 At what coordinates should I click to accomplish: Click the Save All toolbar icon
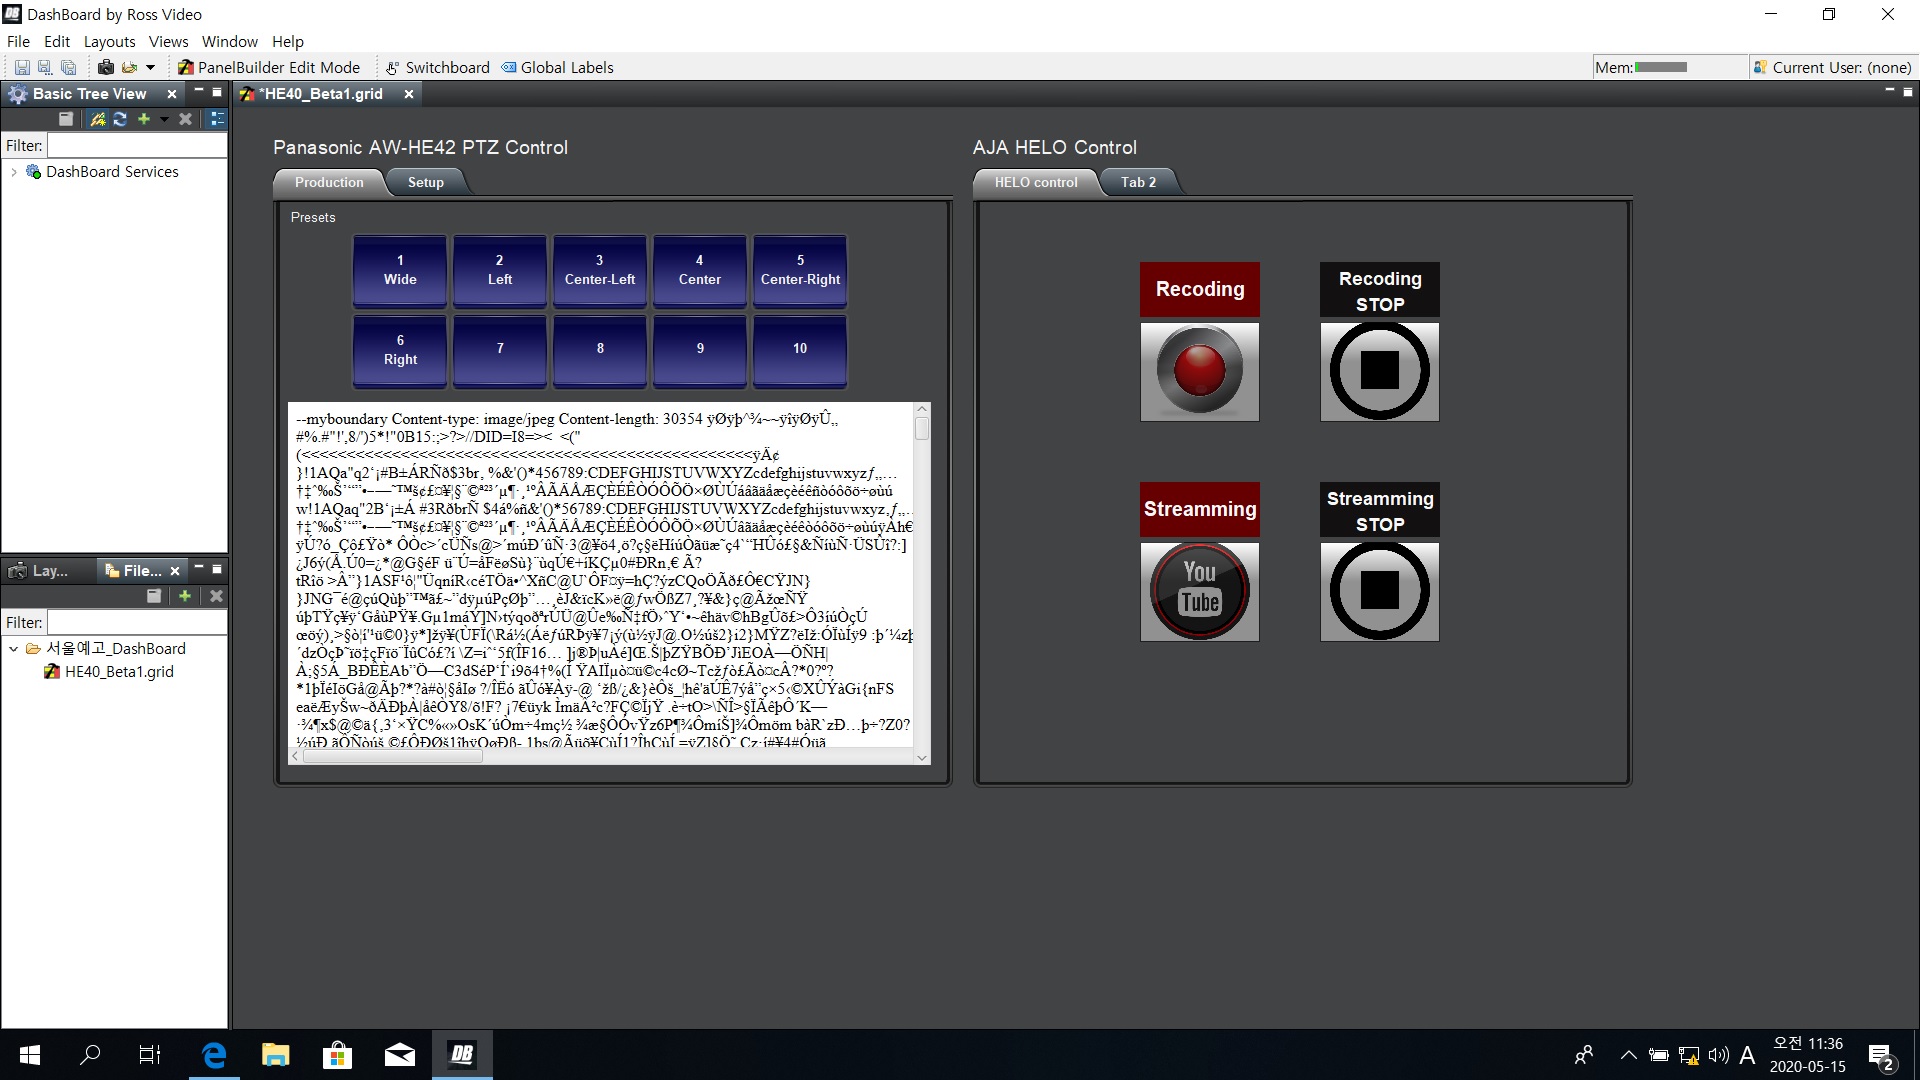68,67
